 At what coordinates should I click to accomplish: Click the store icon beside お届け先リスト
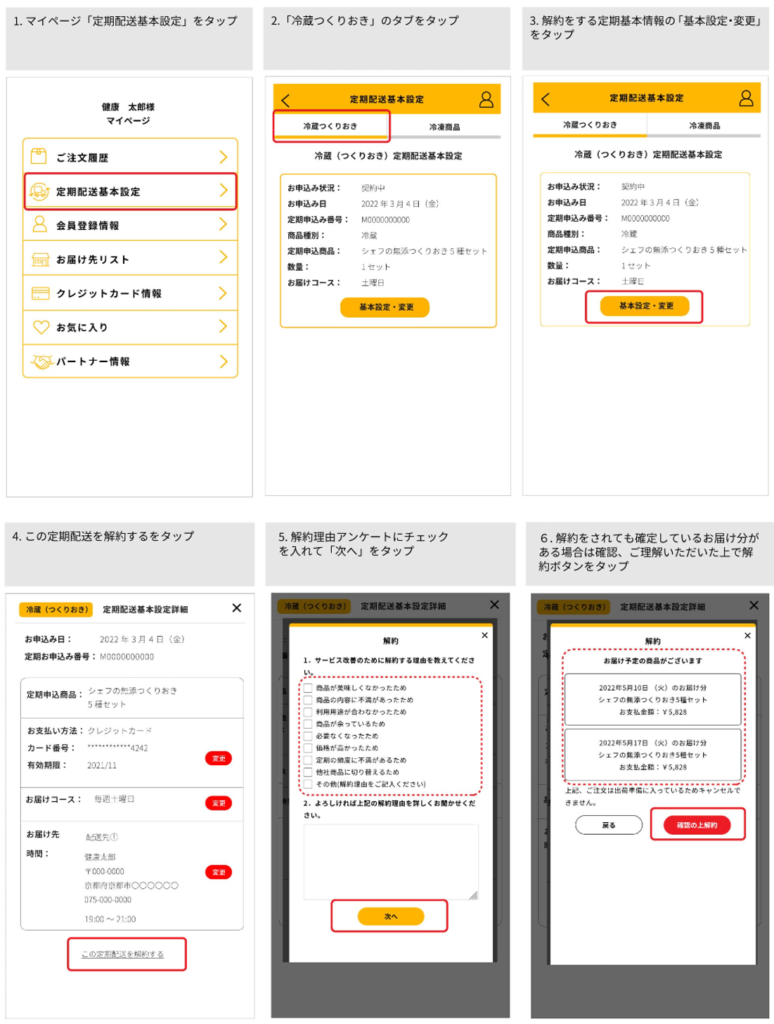40,259
